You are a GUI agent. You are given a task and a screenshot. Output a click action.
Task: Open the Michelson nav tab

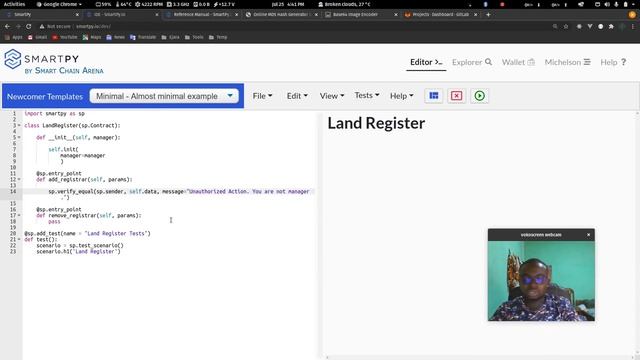567,62
